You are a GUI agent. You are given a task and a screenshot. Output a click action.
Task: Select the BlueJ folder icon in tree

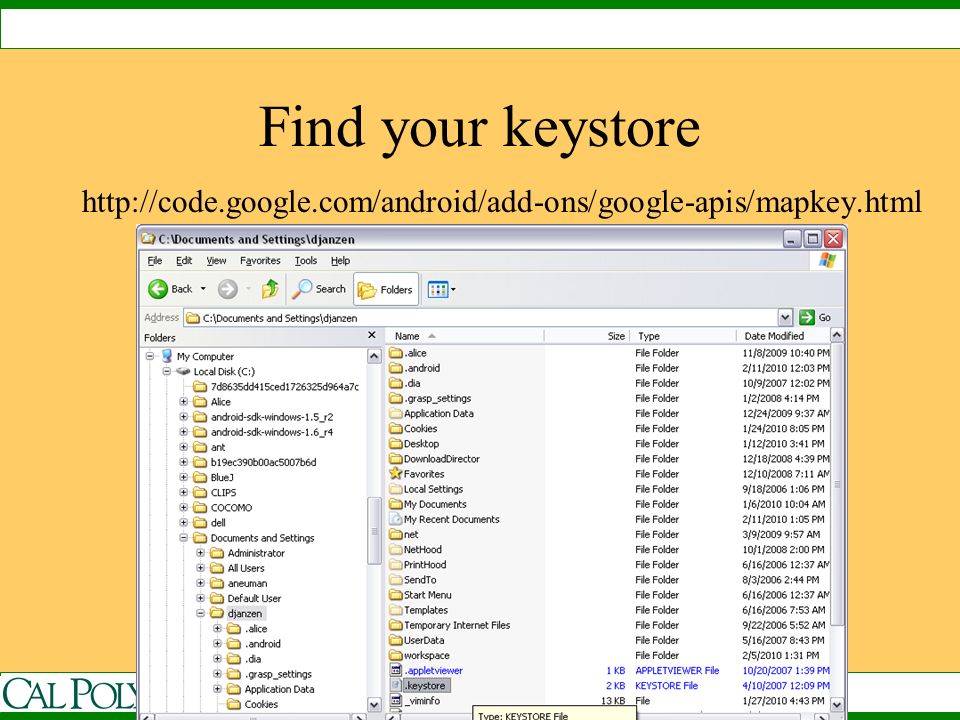coord(200,477)
